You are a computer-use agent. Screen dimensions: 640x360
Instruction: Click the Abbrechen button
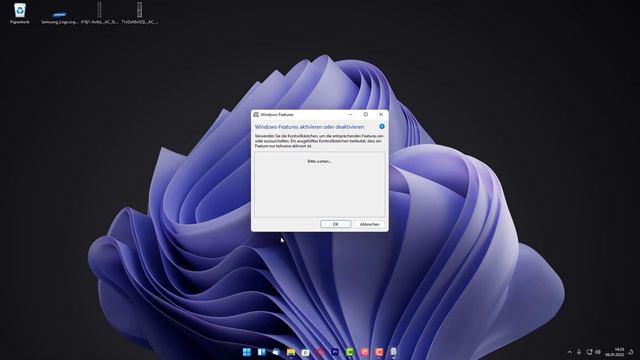click(x=369, y=224)
